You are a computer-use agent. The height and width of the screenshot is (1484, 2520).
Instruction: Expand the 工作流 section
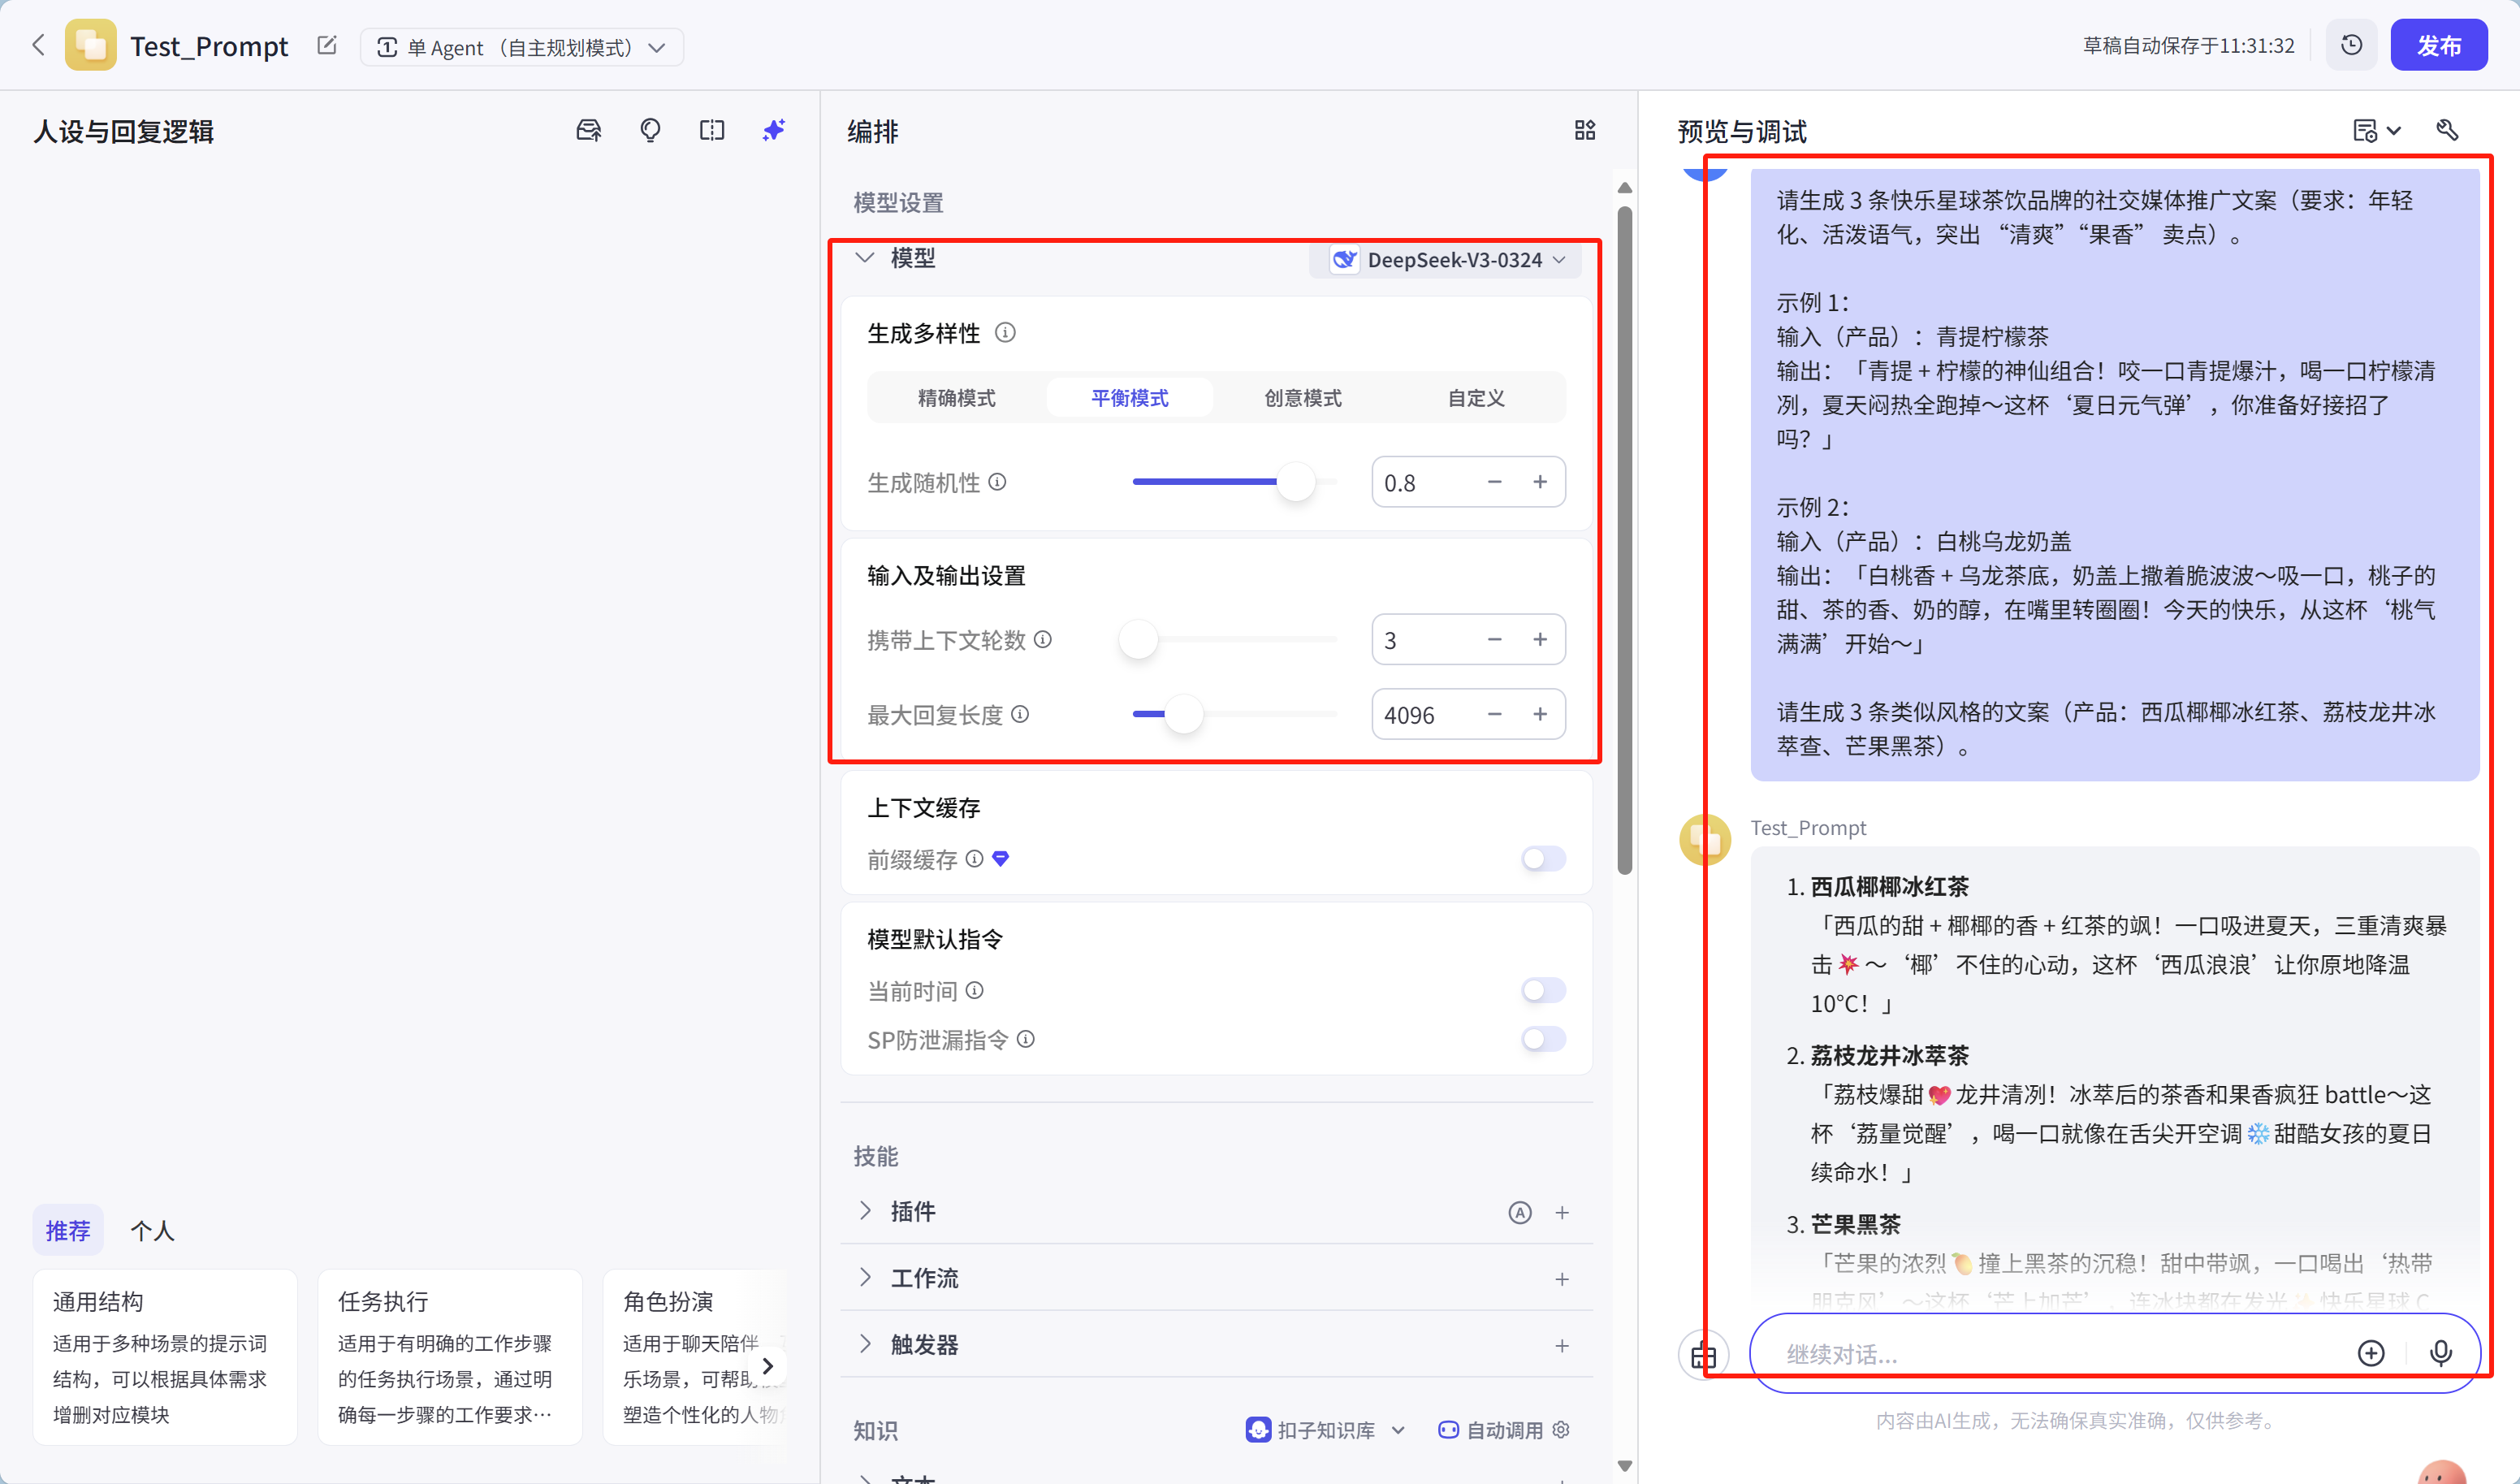tap(865, 1277)
